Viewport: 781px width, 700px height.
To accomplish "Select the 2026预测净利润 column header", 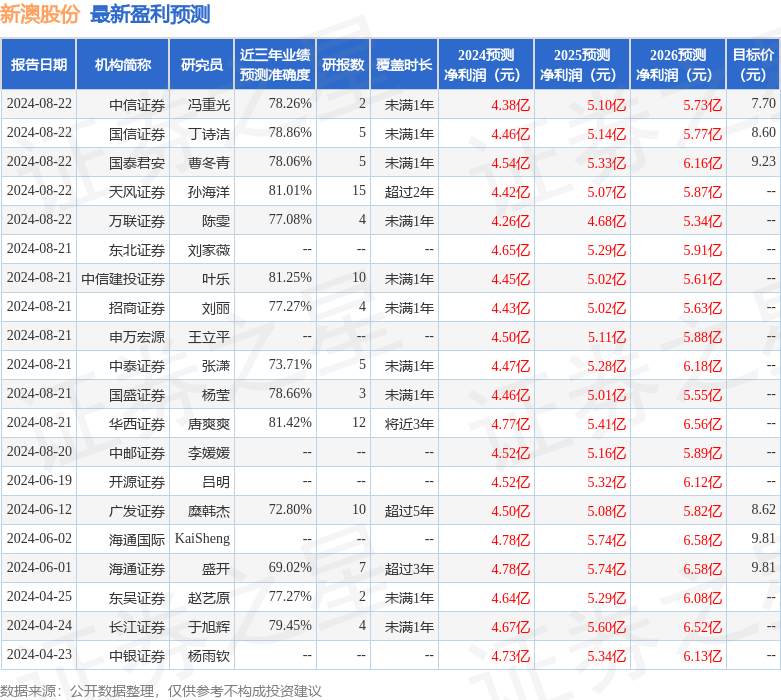I will point(678,65).
